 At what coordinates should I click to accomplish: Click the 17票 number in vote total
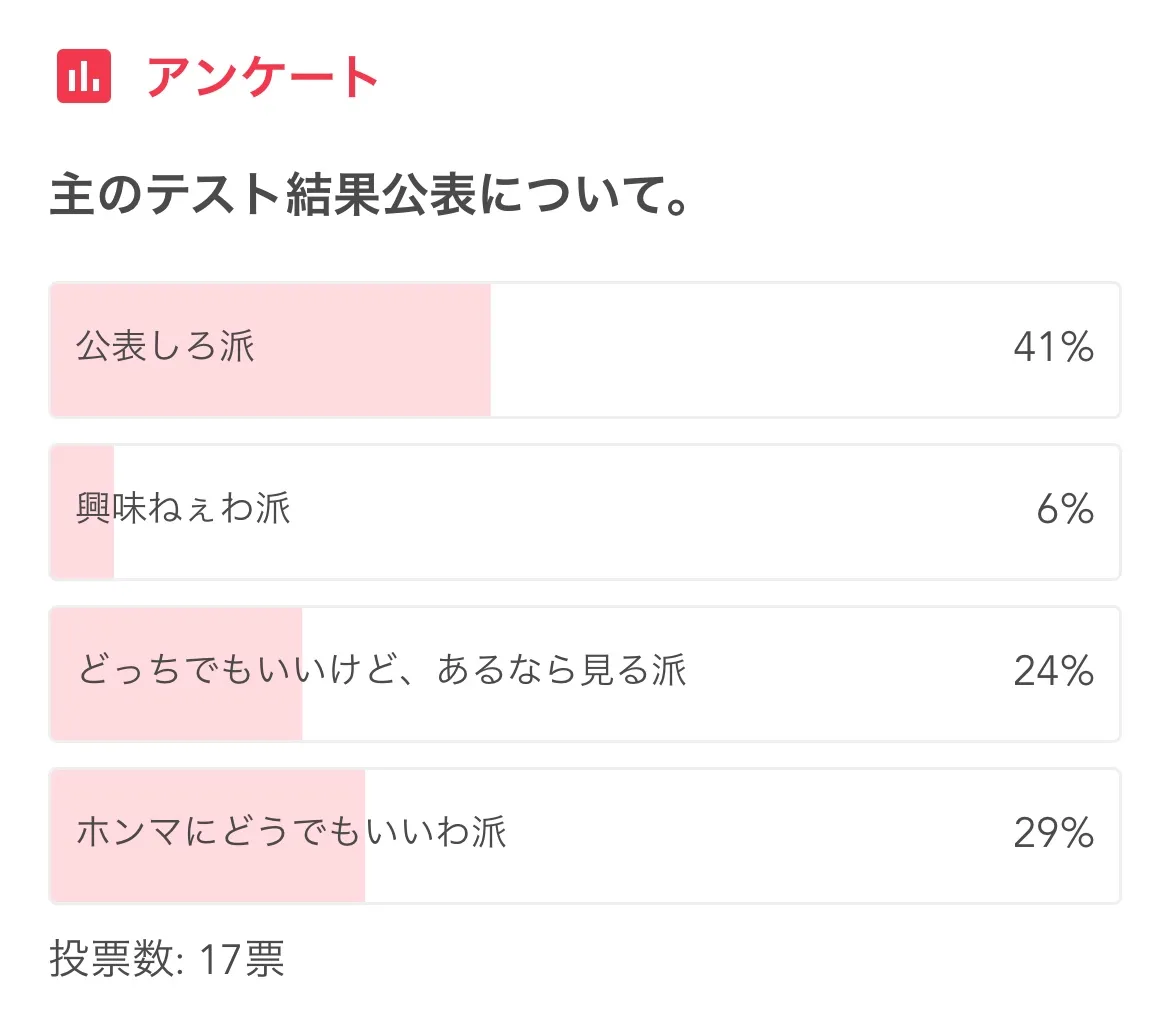tap(243, 958)
